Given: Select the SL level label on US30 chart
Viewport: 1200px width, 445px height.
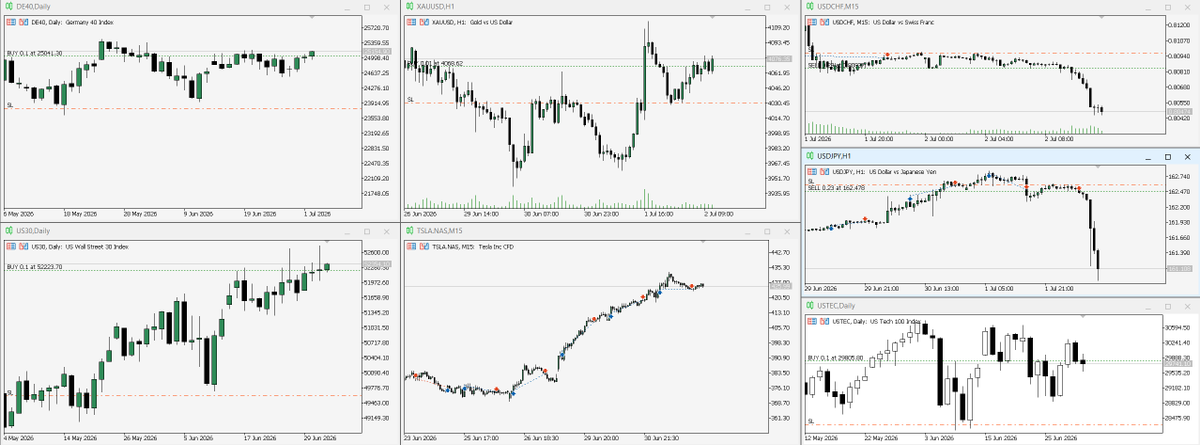Looking at the screenshot, I should click(x=9, y=392).
